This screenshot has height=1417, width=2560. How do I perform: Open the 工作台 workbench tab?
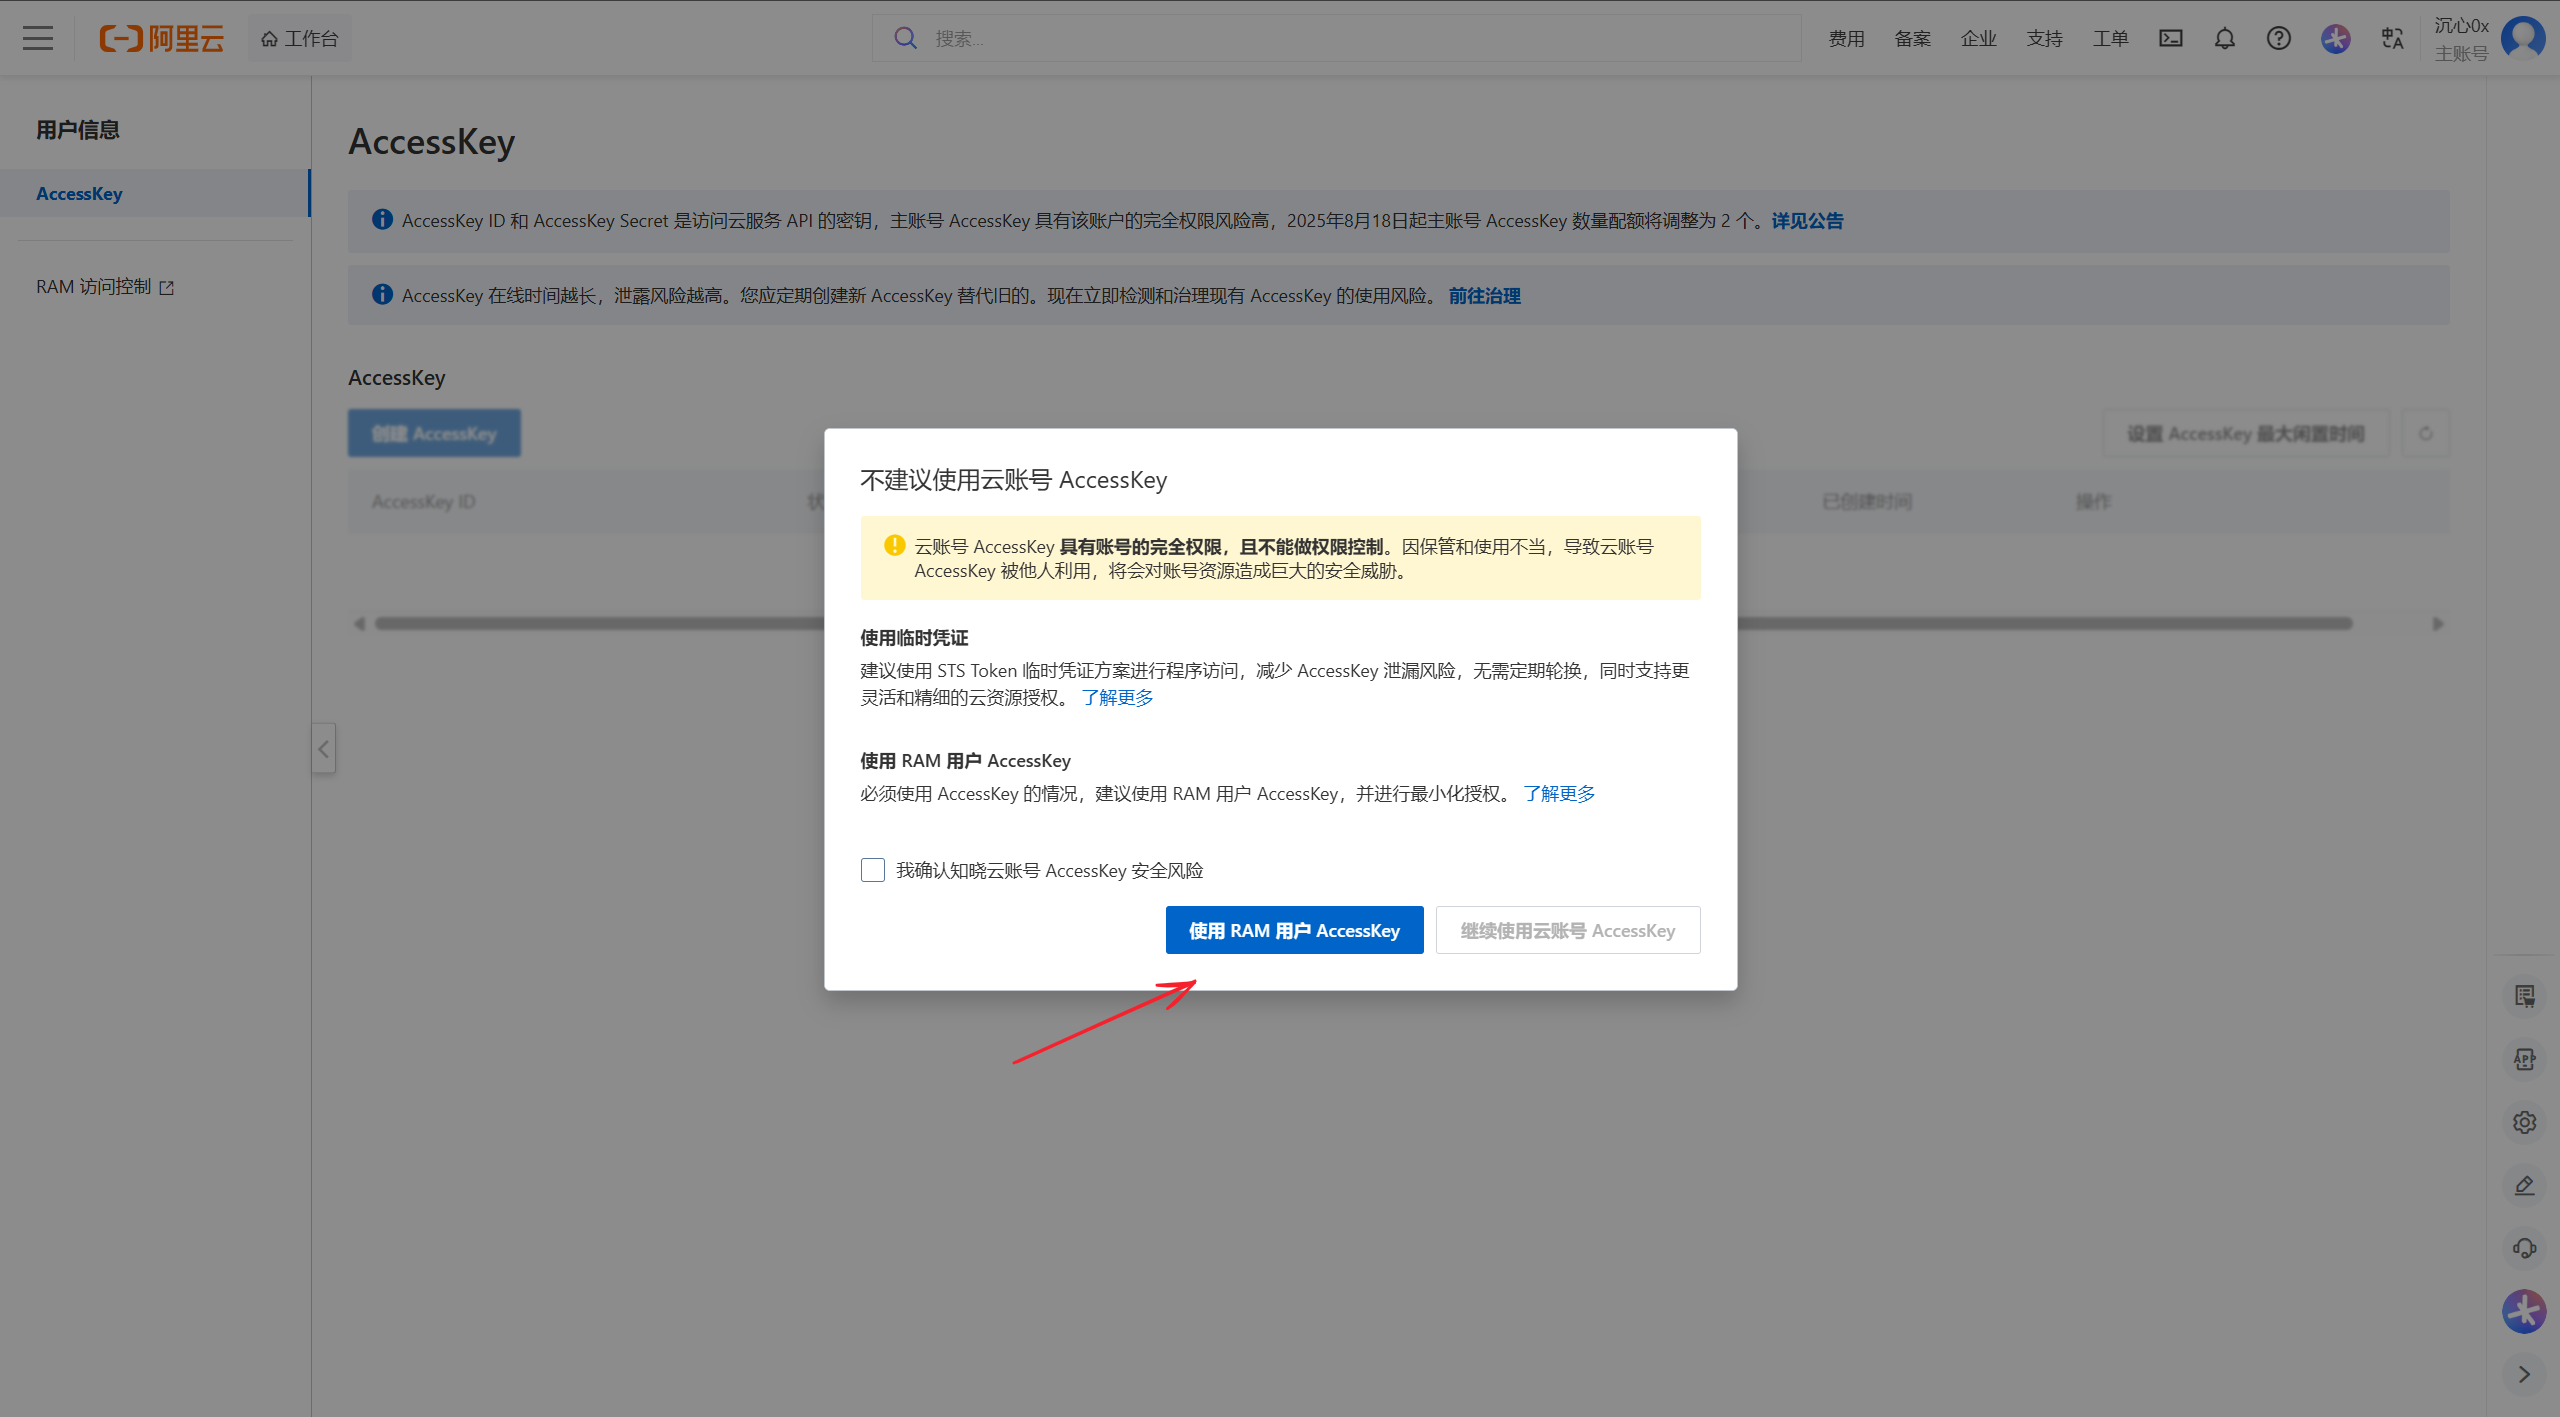(300, 38)
